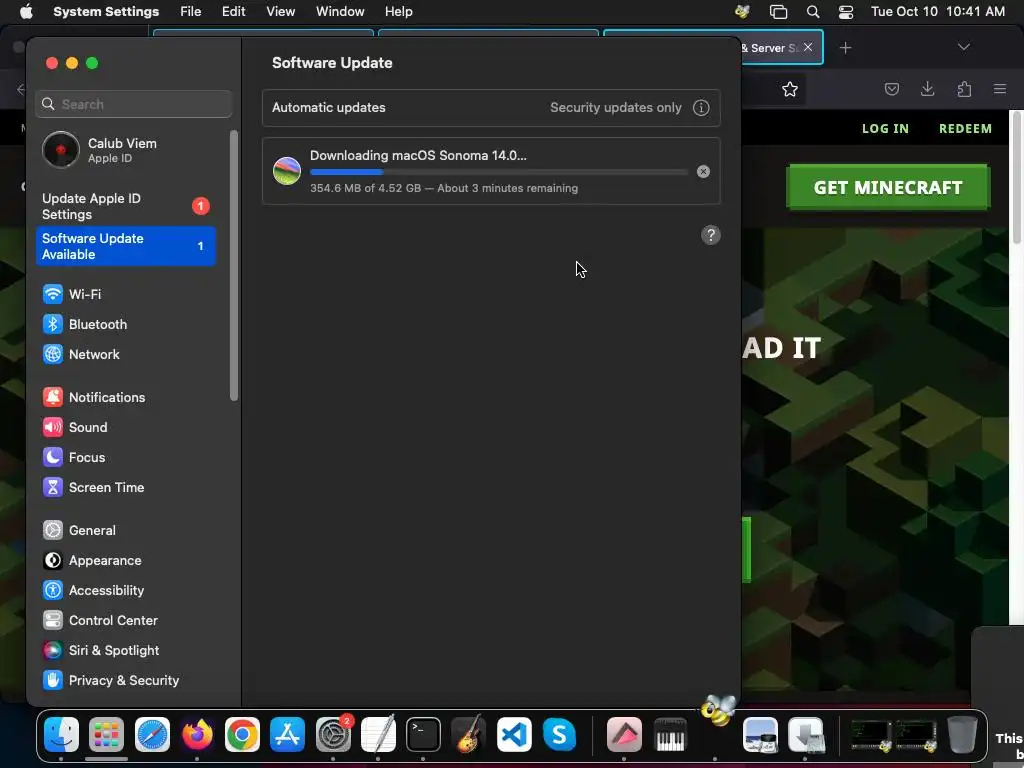Open a new browser tab
This screenshot has height=768, width=1024.
click(x=846, y=48)
